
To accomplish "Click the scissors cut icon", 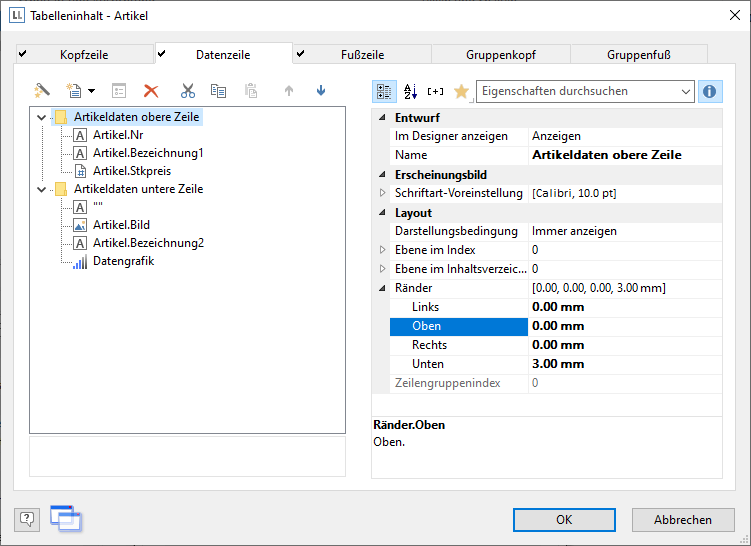I will click(187, 91).
